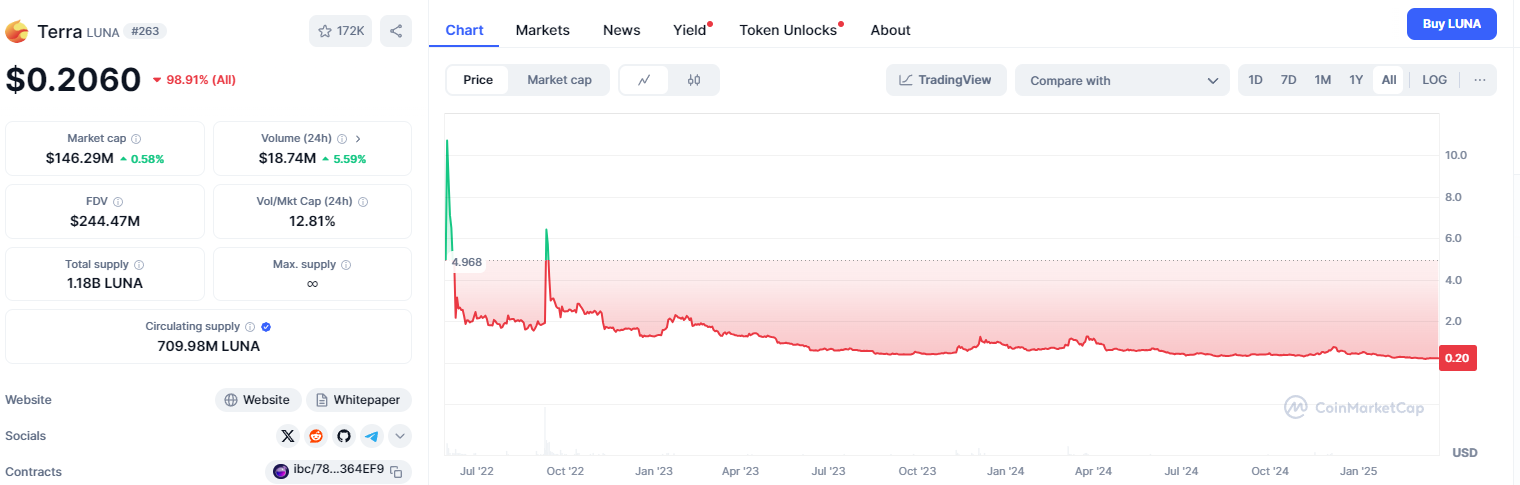Click the verified badge by Circulating supply
Screen dimensions: 1520x485
pyautogui.click(x=266, y=327)
